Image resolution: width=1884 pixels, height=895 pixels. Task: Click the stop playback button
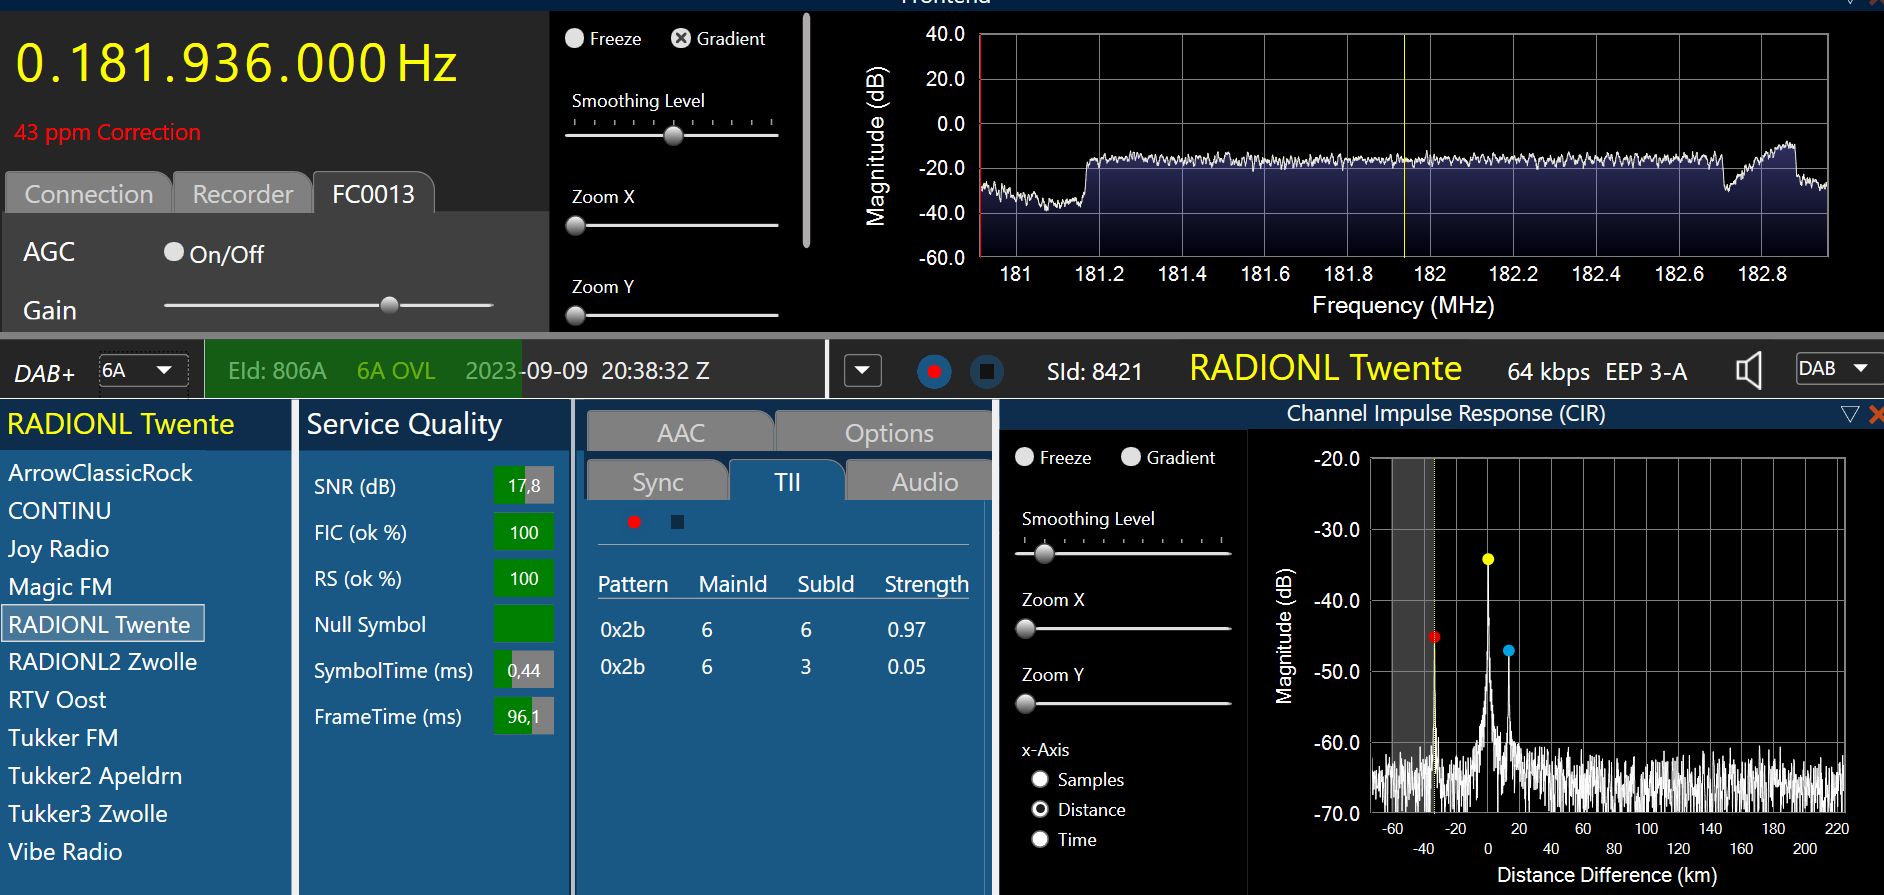click(987, 372)
